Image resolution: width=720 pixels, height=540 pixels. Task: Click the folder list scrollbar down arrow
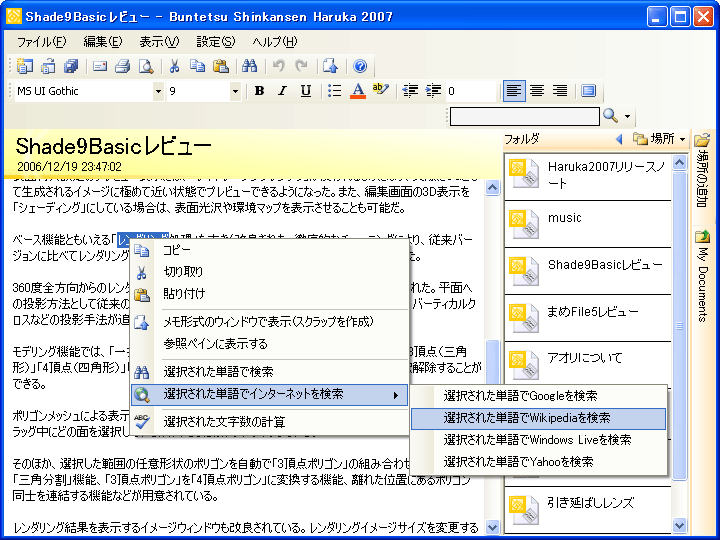680,525
